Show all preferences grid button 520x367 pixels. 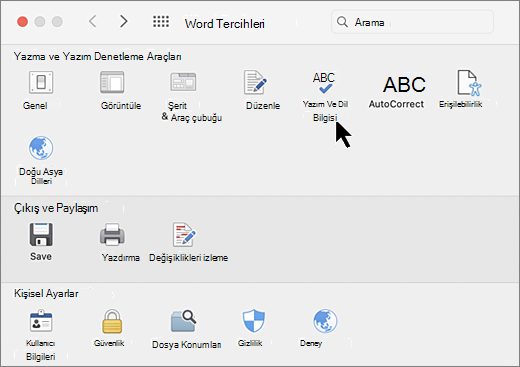(161, 22)
